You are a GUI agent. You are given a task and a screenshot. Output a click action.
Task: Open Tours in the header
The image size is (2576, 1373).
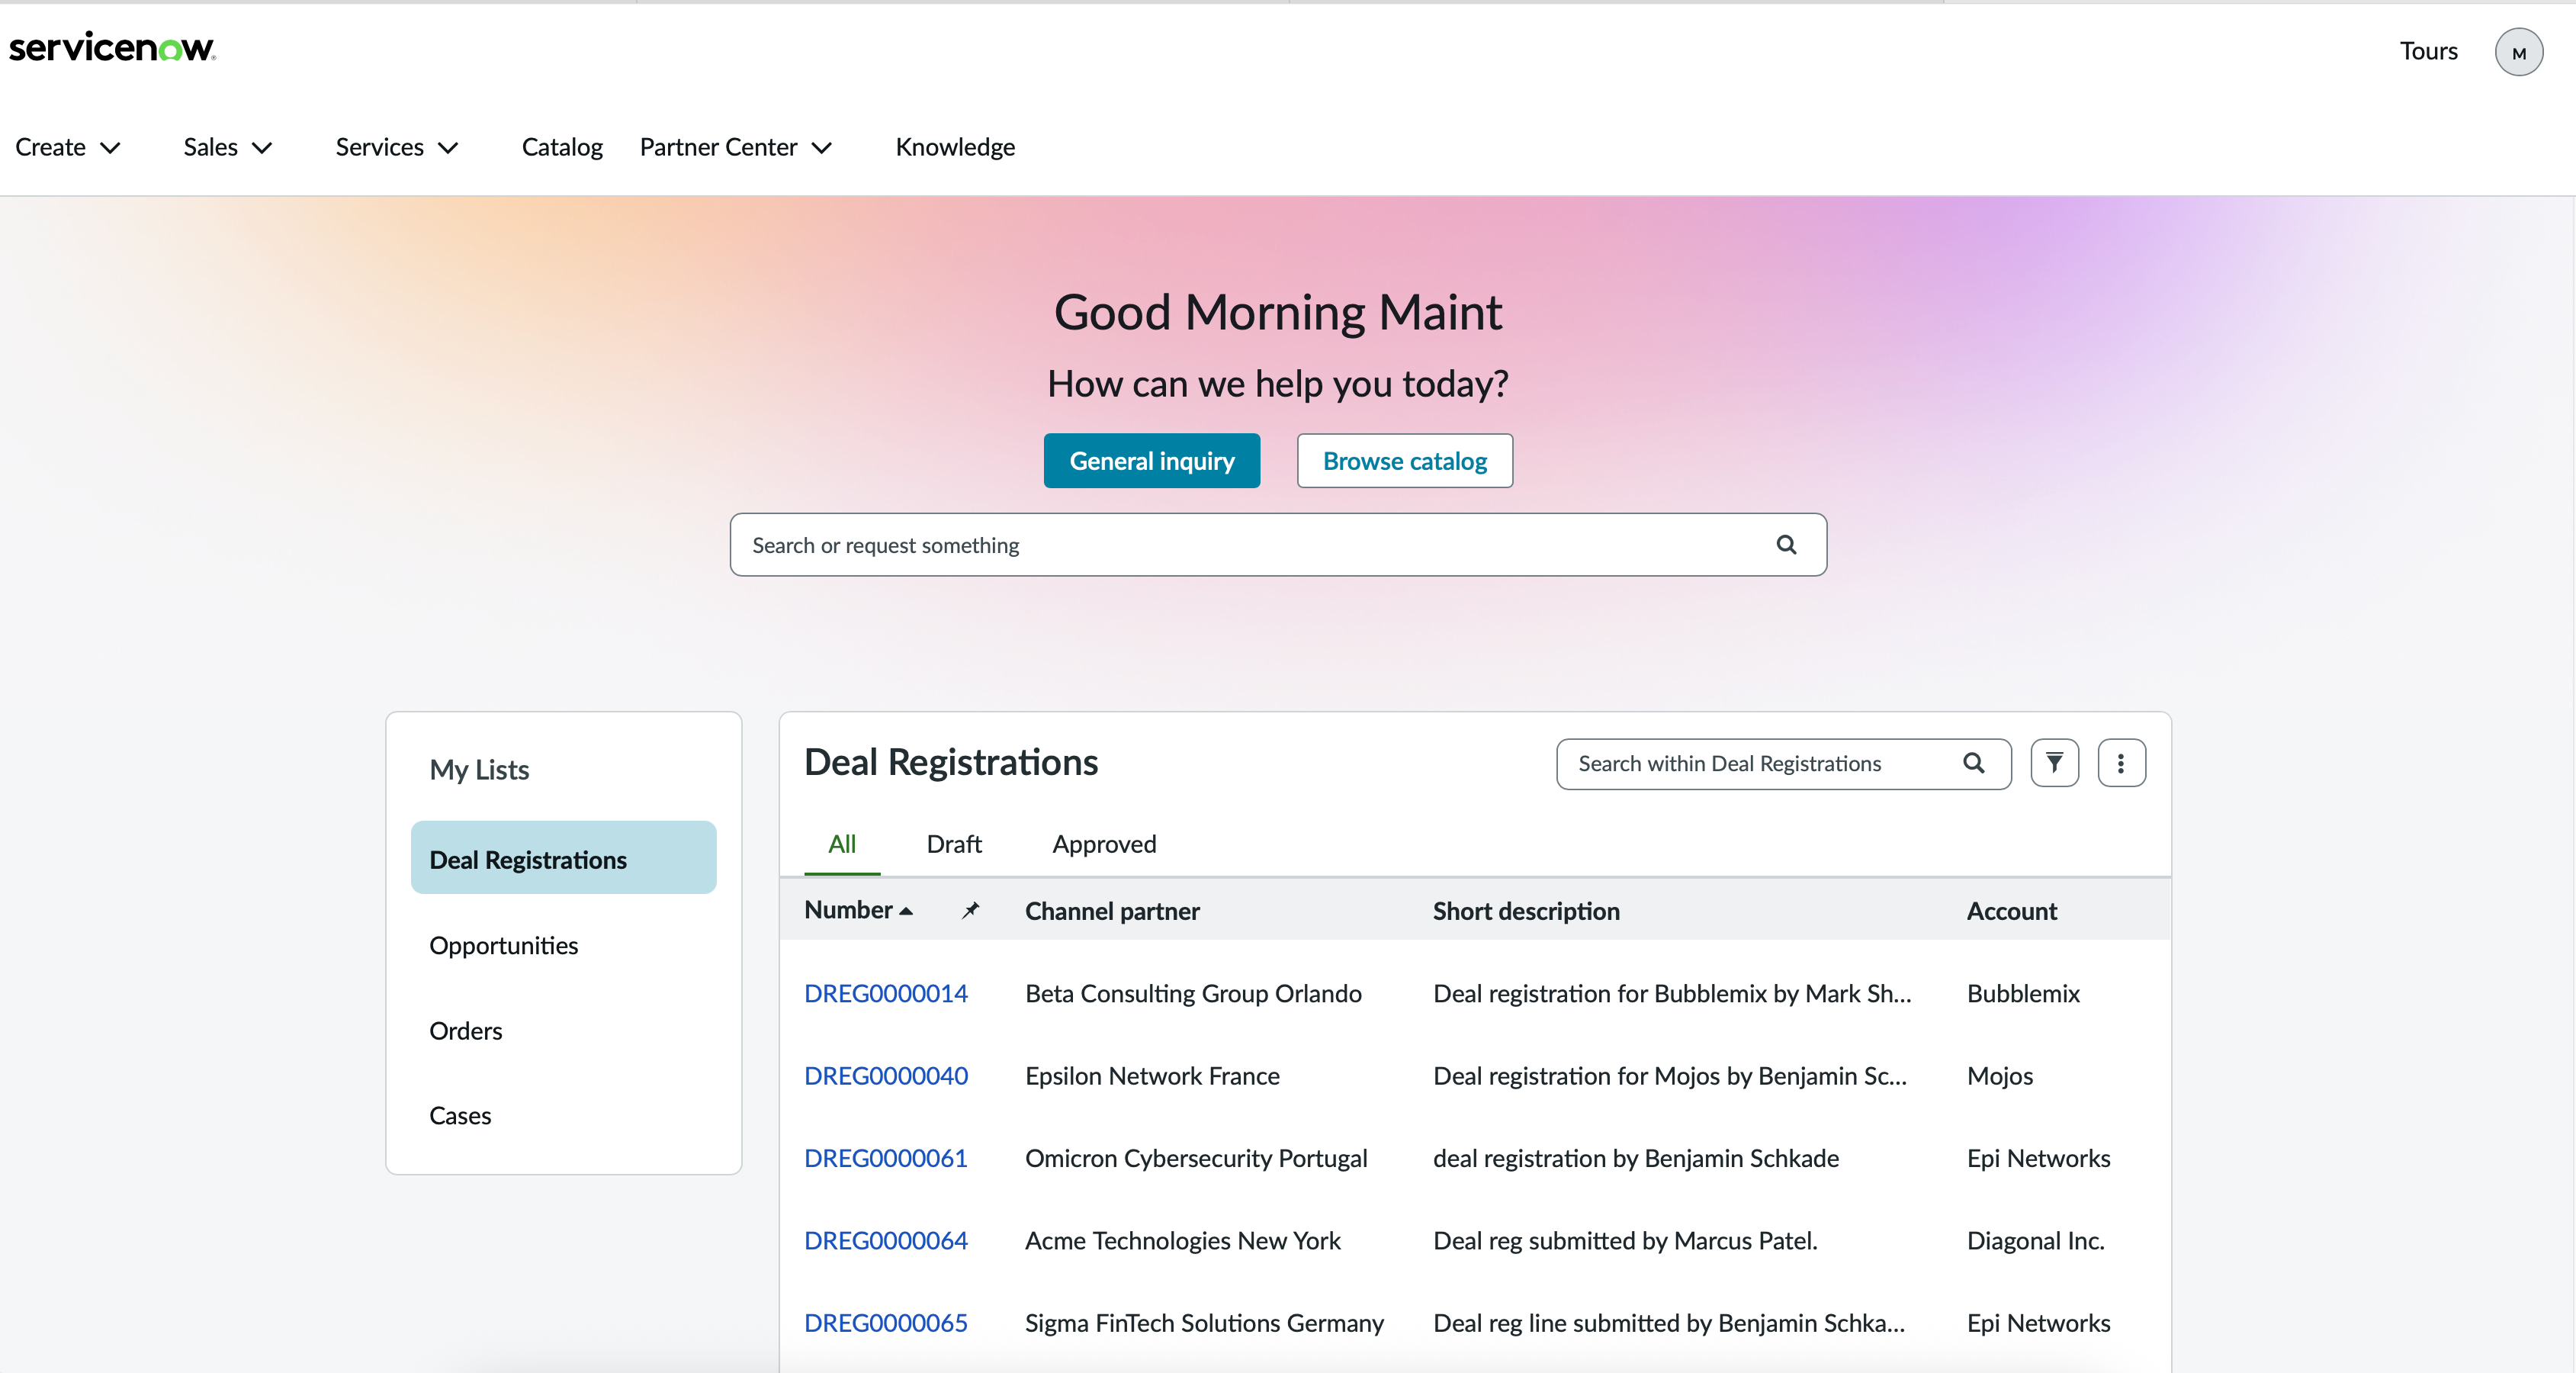pos(2428,51)
